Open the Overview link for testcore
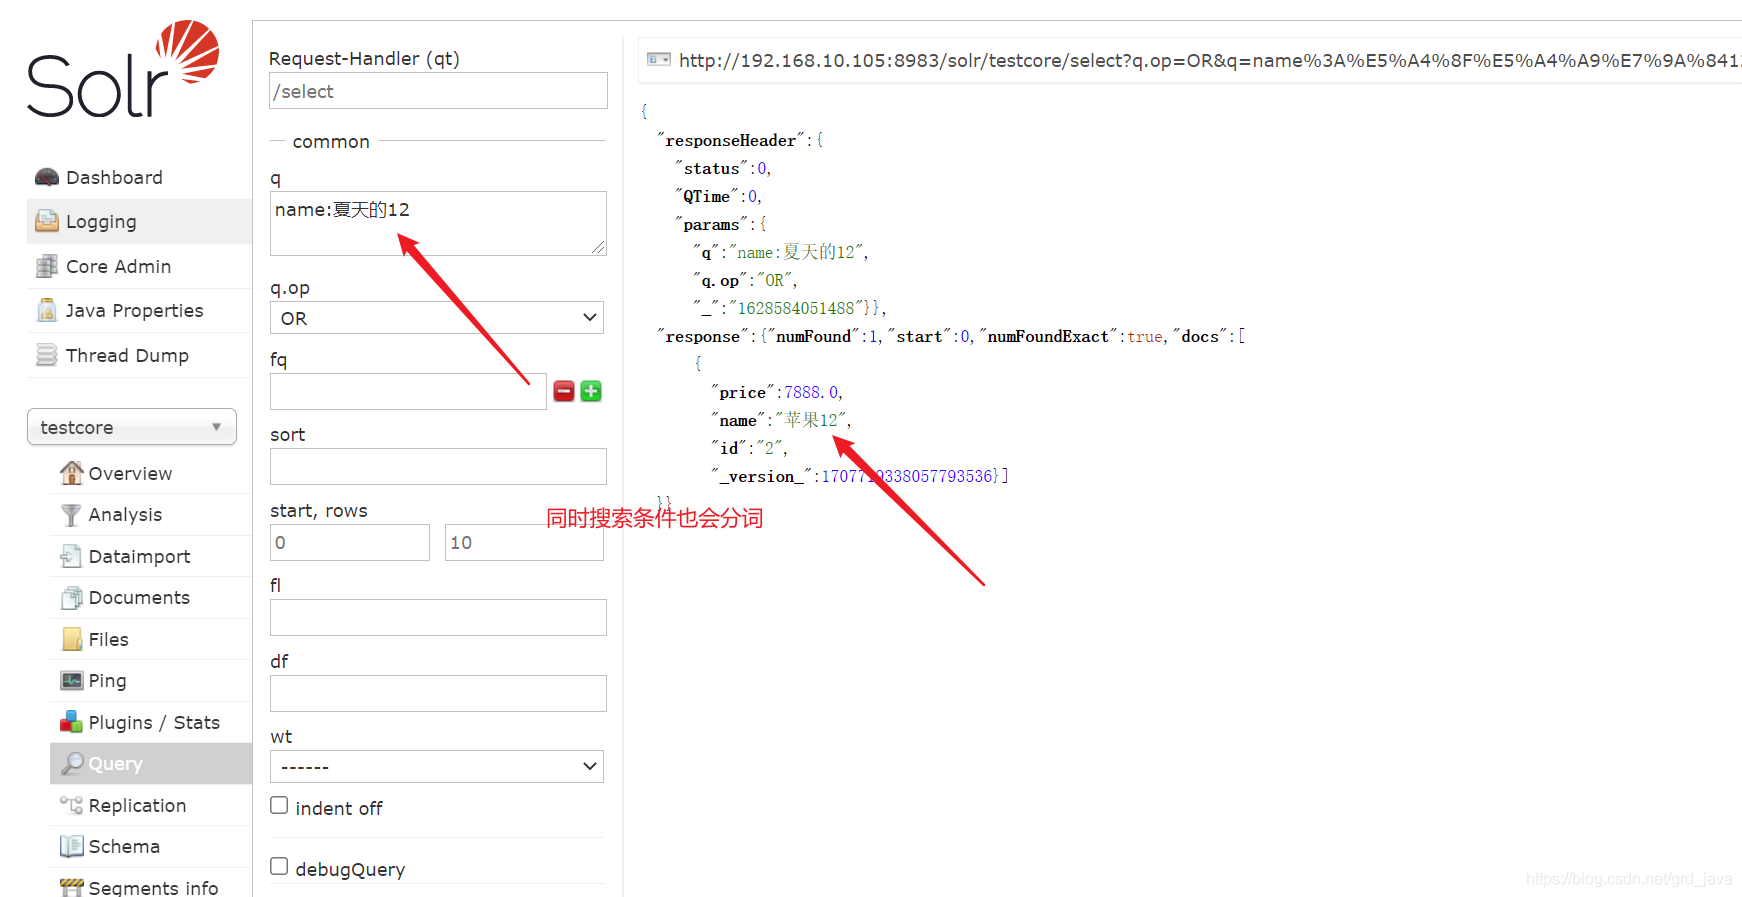Viewport: 1742px width, 897px height. [x=130, y=473]
